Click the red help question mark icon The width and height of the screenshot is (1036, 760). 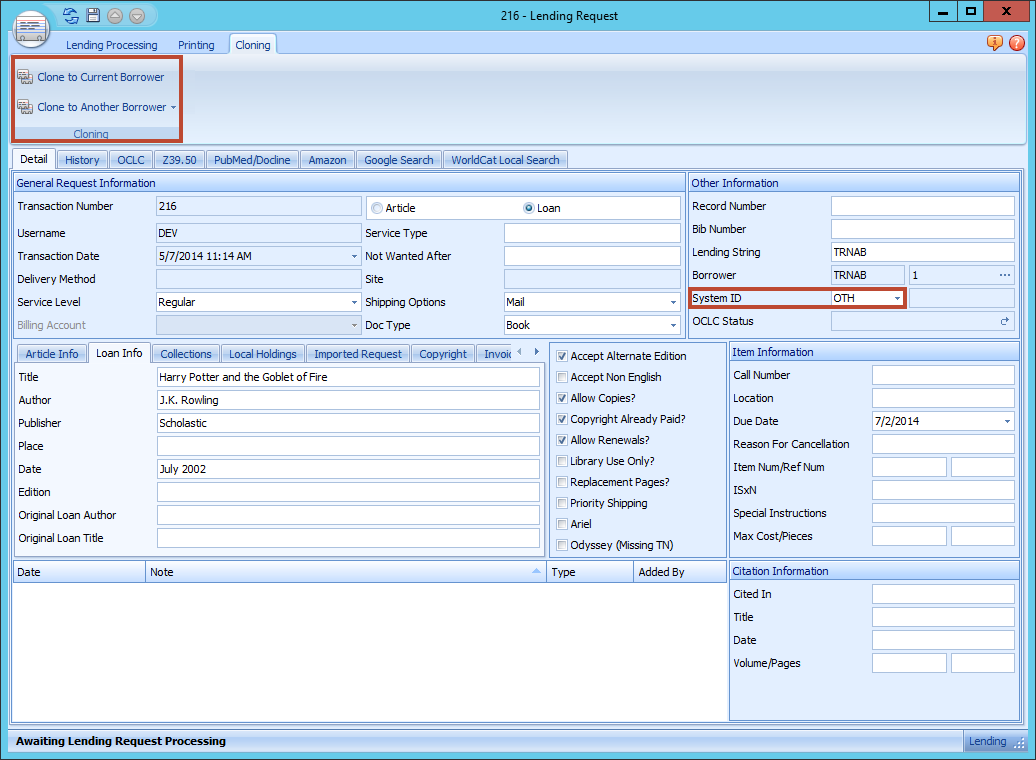[x=1016, y=44]
